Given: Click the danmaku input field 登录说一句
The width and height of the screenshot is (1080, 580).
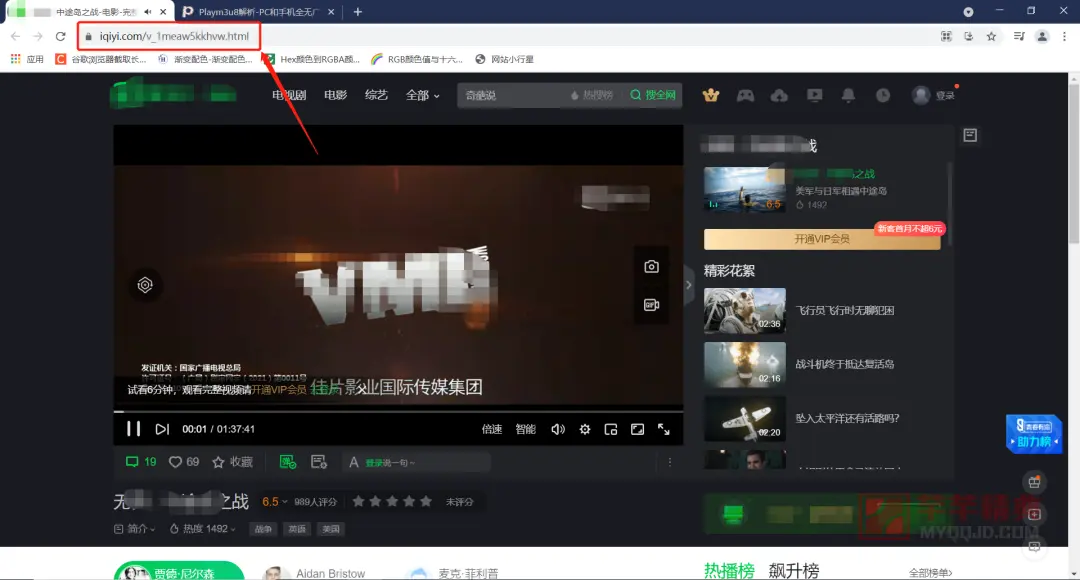Looking at the screenshot, I should pos(417,462).
